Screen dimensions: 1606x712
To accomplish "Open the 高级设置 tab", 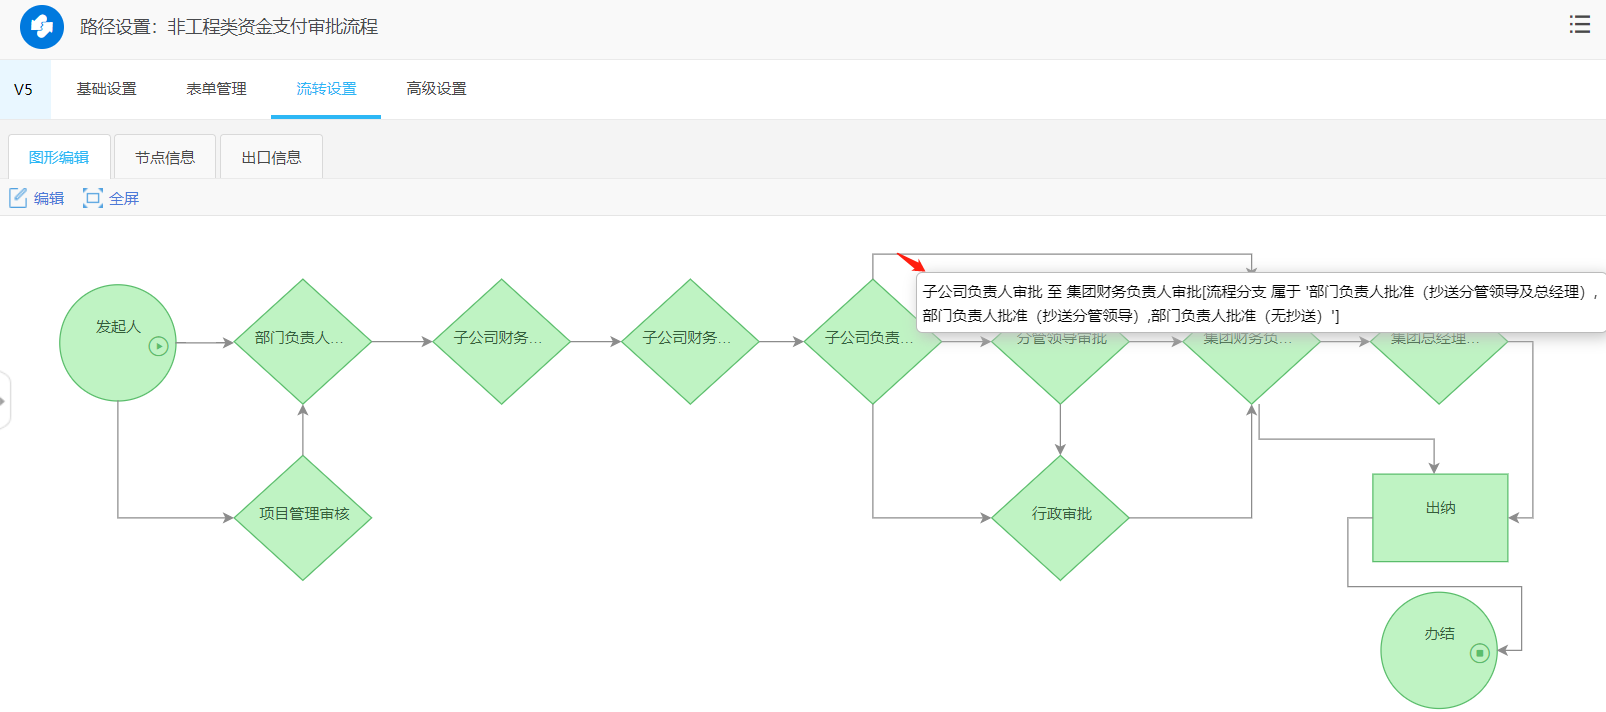I will point(436,89).
